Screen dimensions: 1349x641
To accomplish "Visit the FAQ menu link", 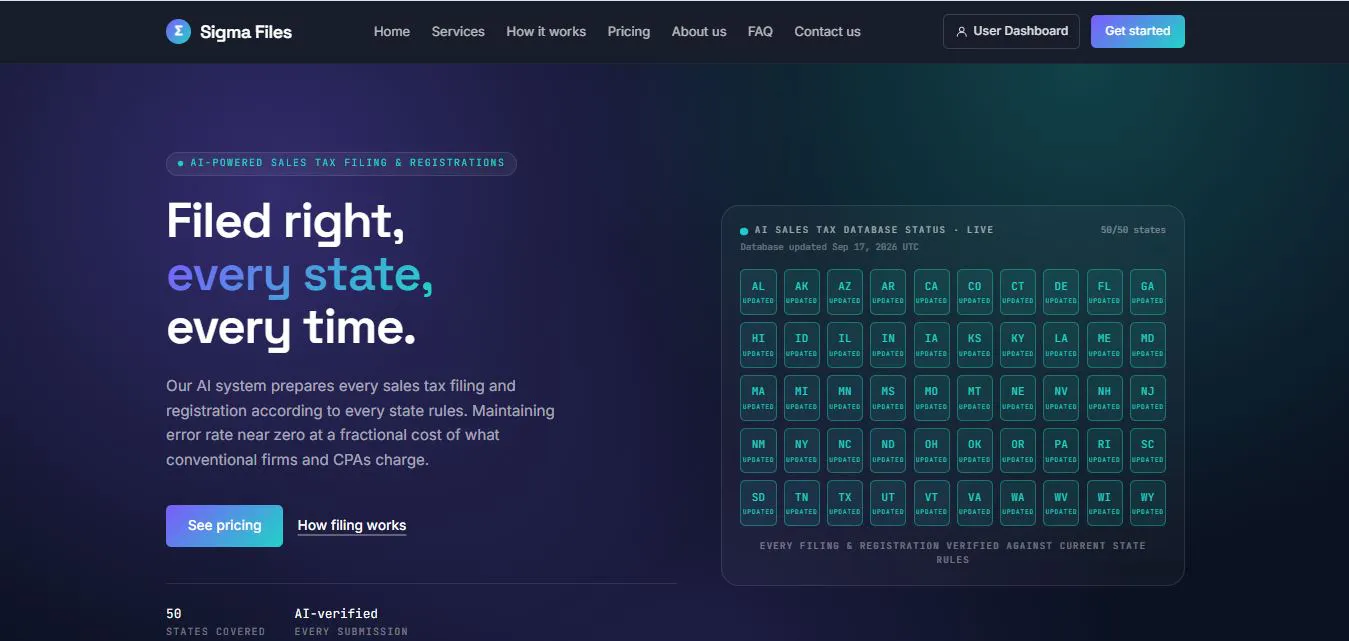I will (760, 32).
